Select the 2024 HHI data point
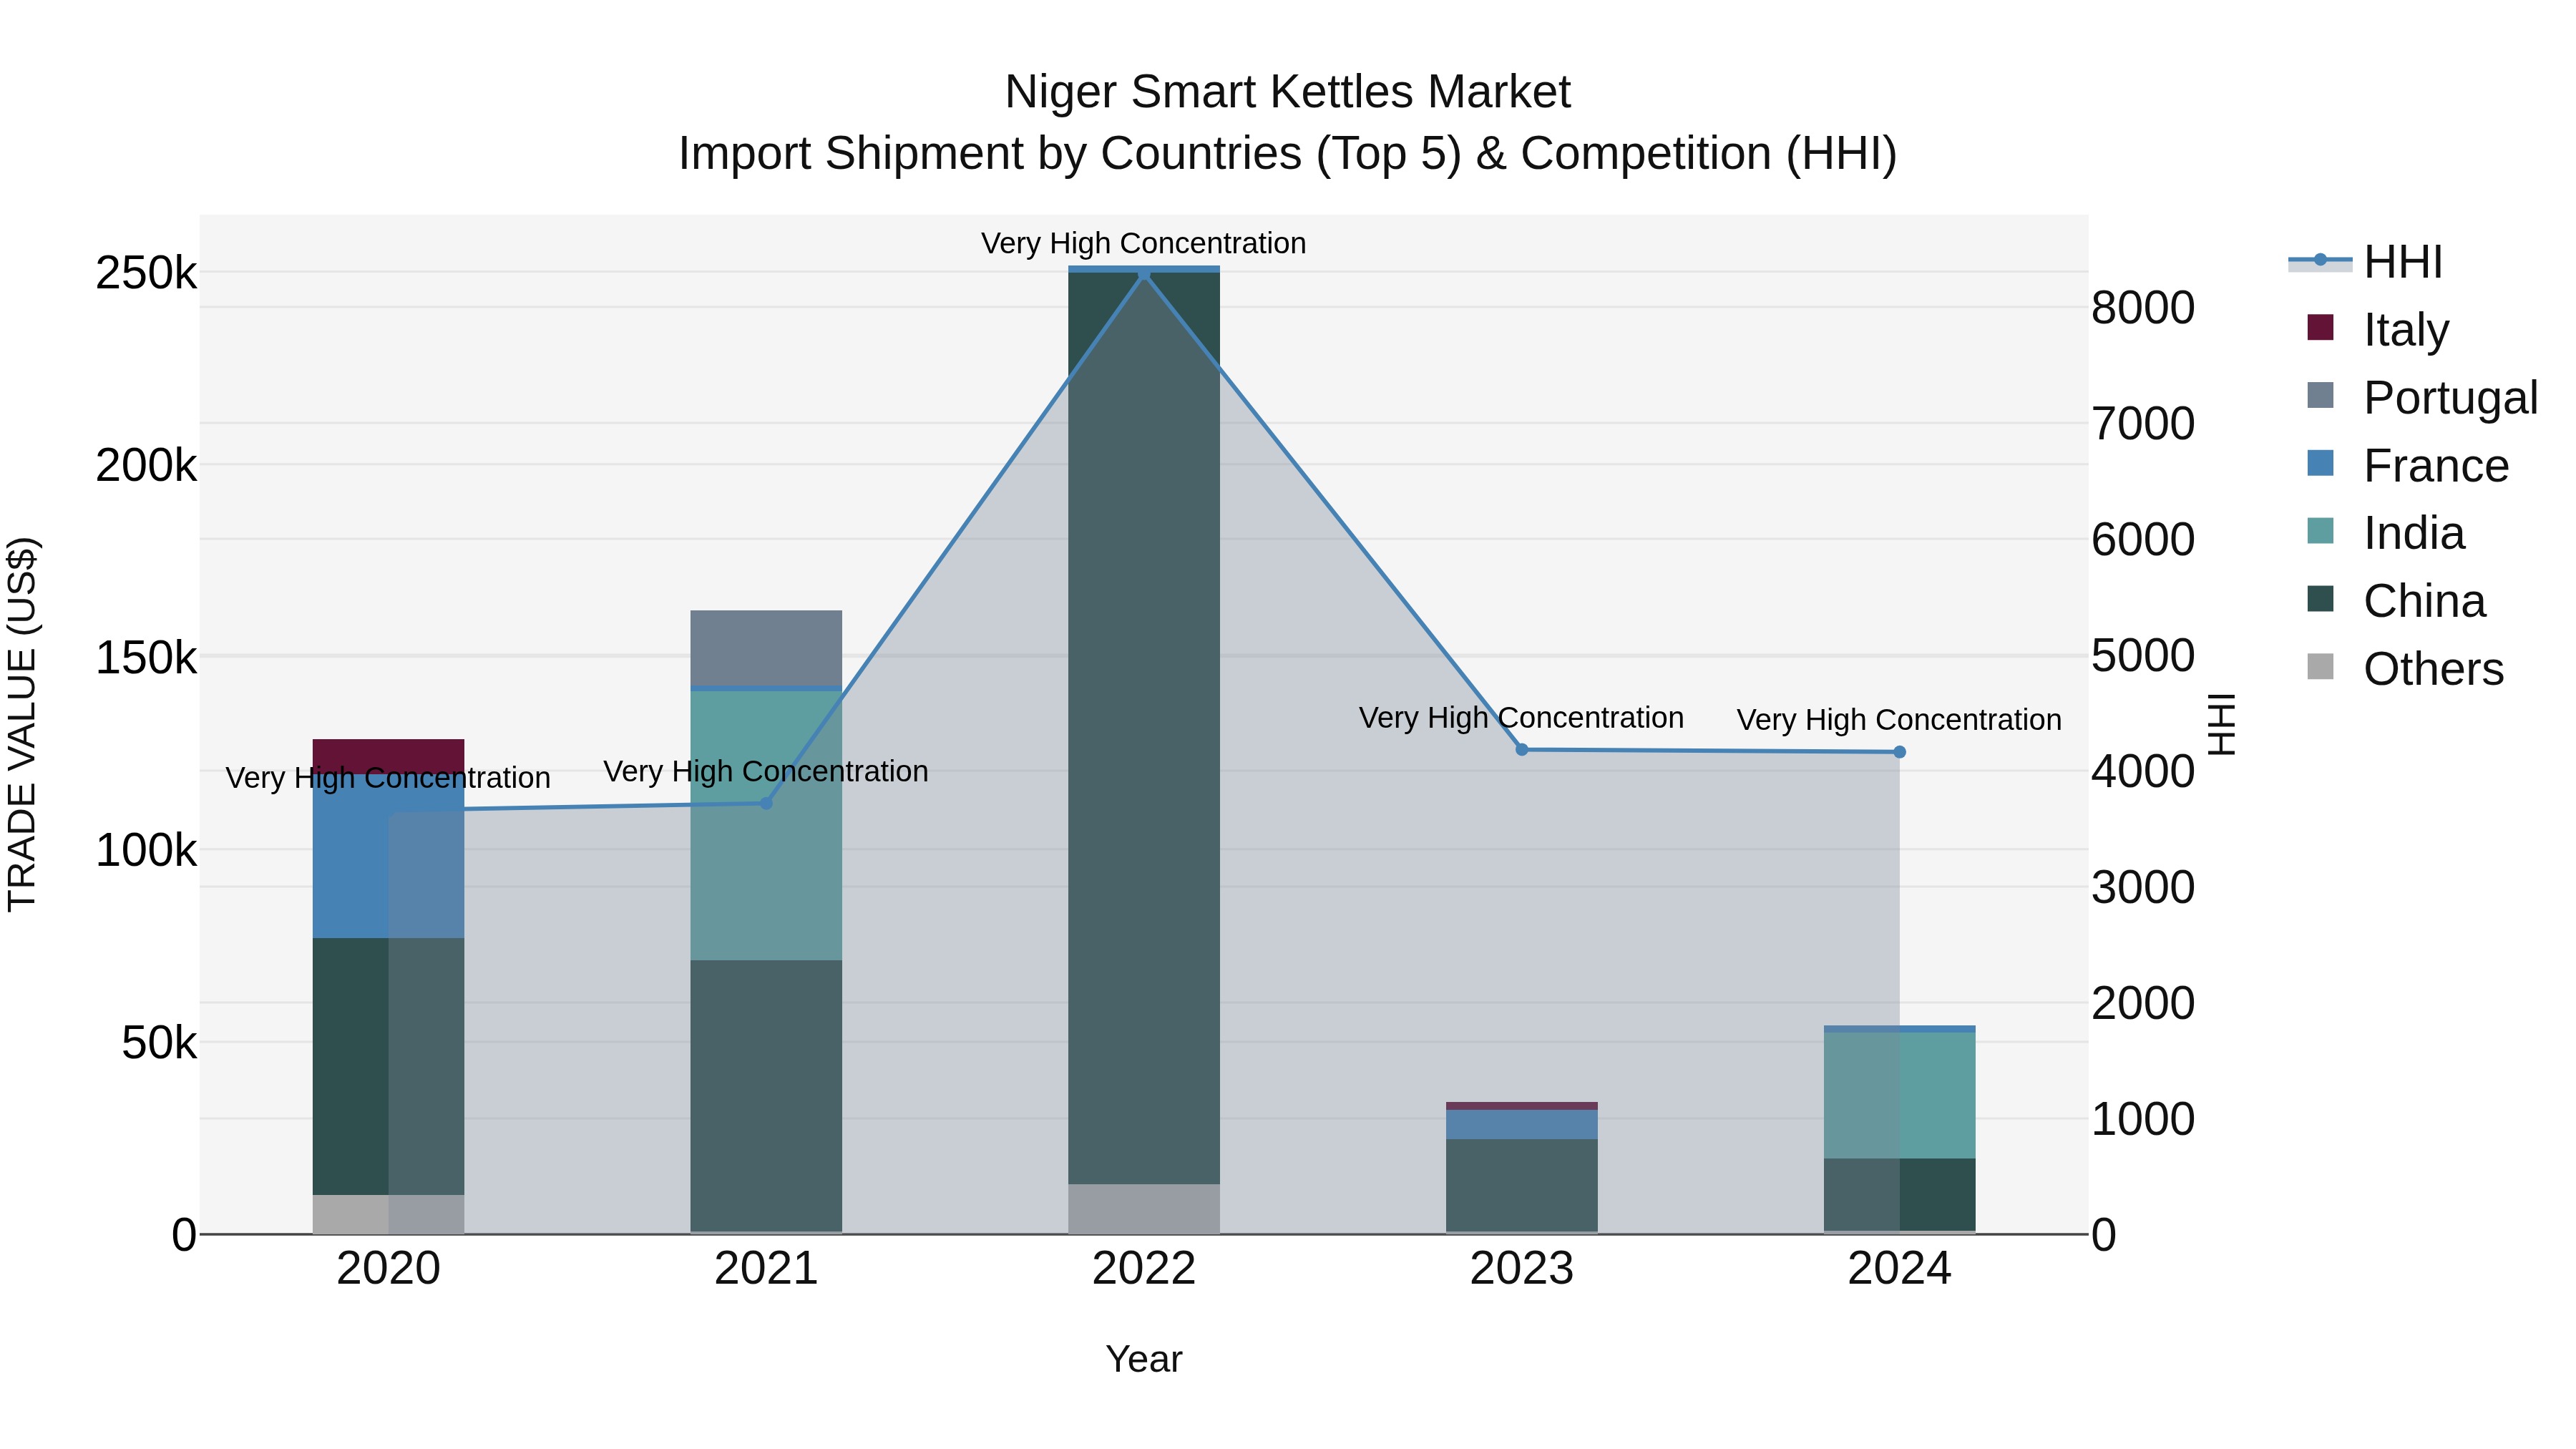 coord(1899,752)
